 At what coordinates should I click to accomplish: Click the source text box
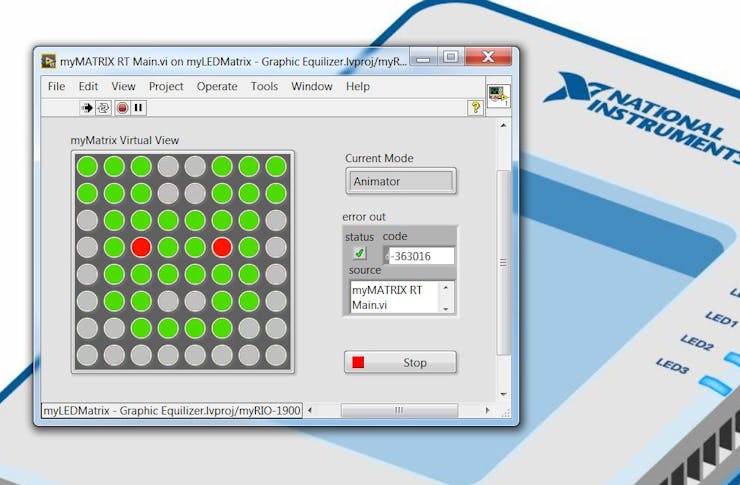395,297
